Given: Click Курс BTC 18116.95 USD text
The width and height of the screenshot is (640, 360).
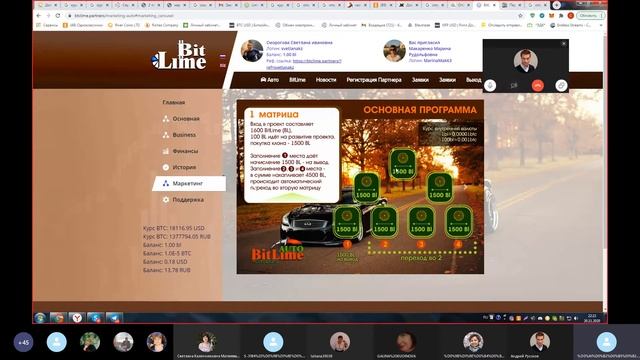Looking at the screenshot, I should (173, 228).
